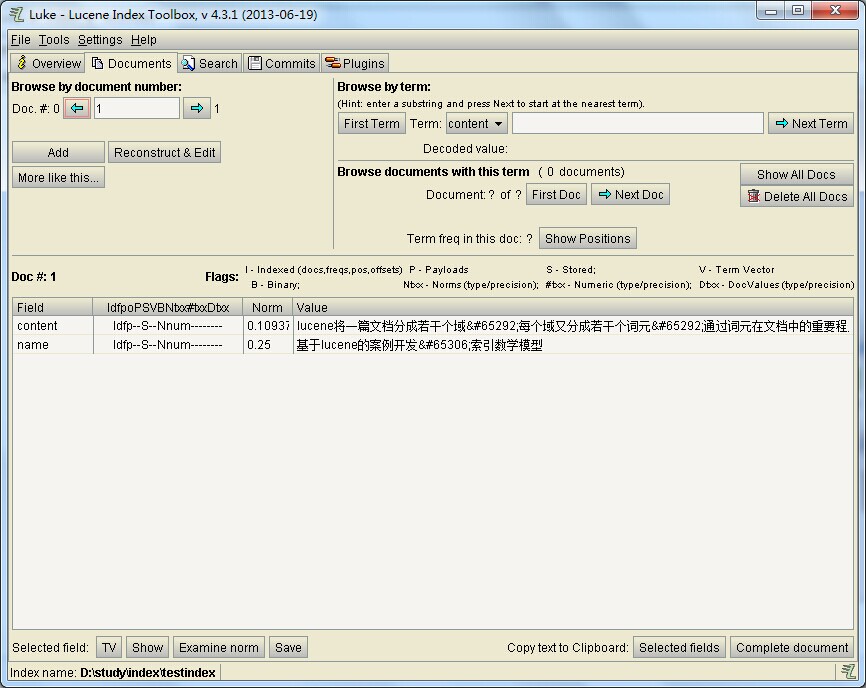The image size is (866, 688).
Task: Click the Show Positions button
Action: point(588,239)
